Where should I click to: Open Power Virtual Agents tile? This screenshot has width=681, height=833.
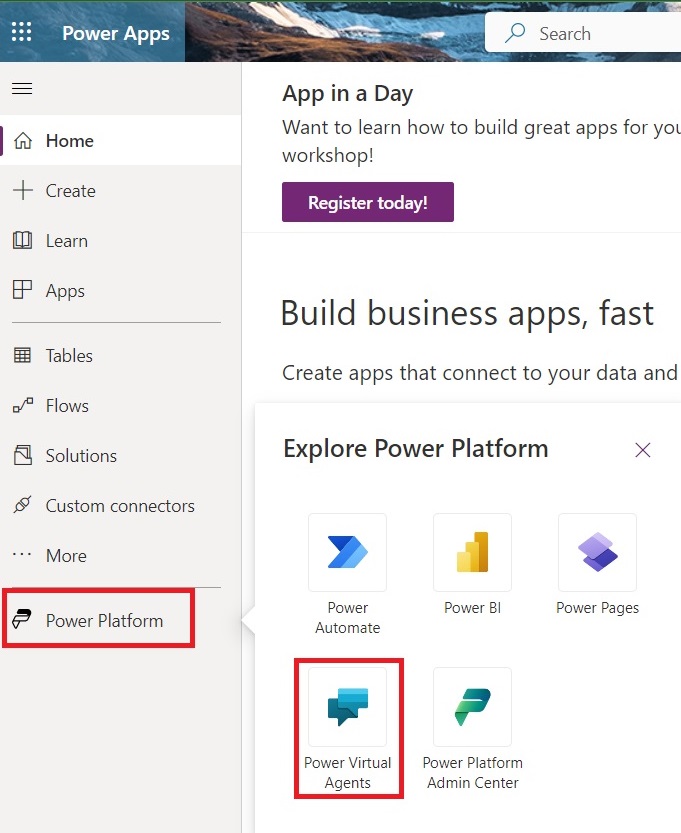click(347, 707)
